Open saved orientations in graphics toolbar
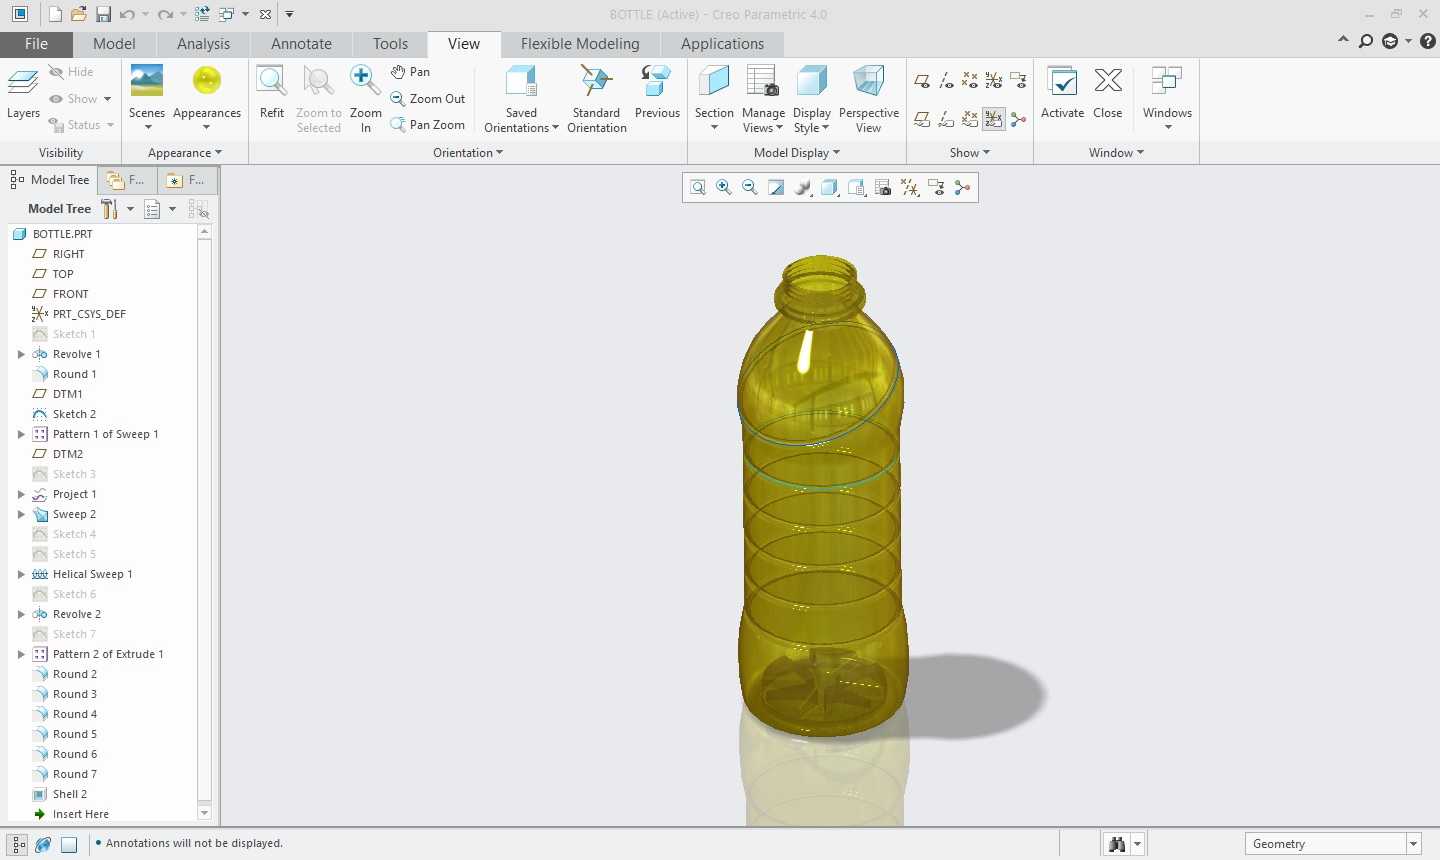 coord(856,188)
